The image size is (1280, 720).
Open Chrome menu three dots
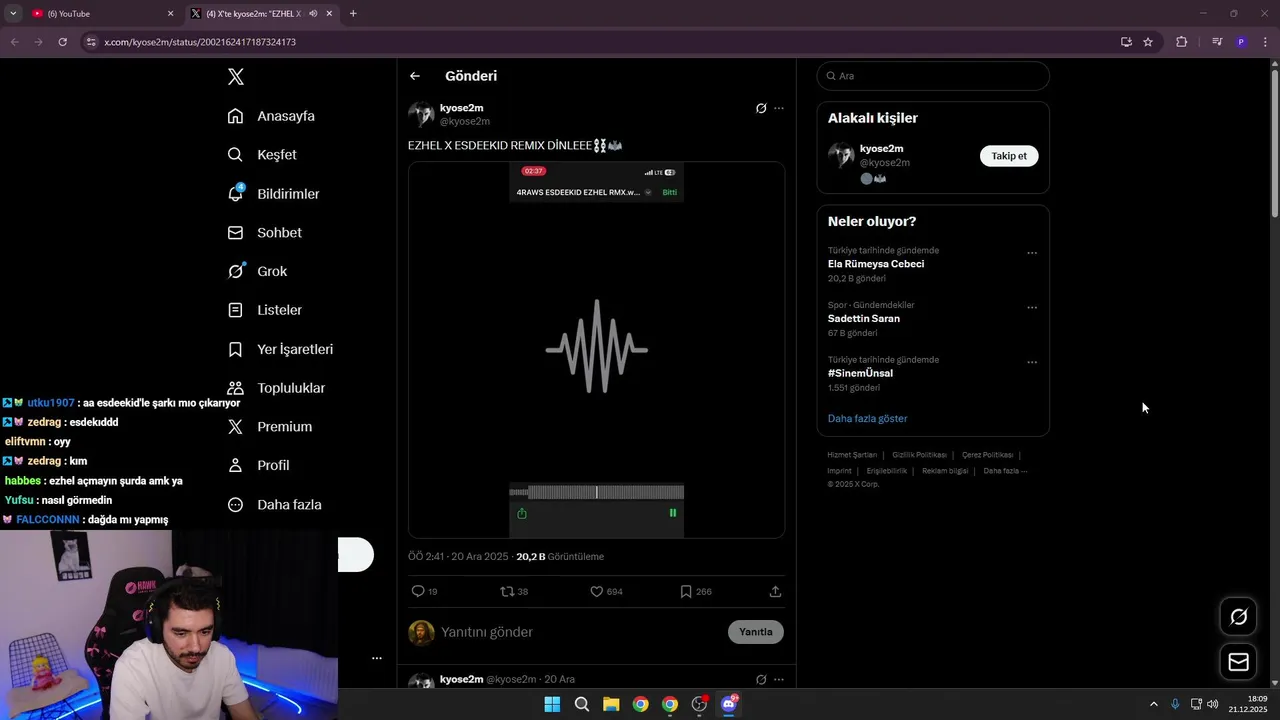pos(1266,42)
